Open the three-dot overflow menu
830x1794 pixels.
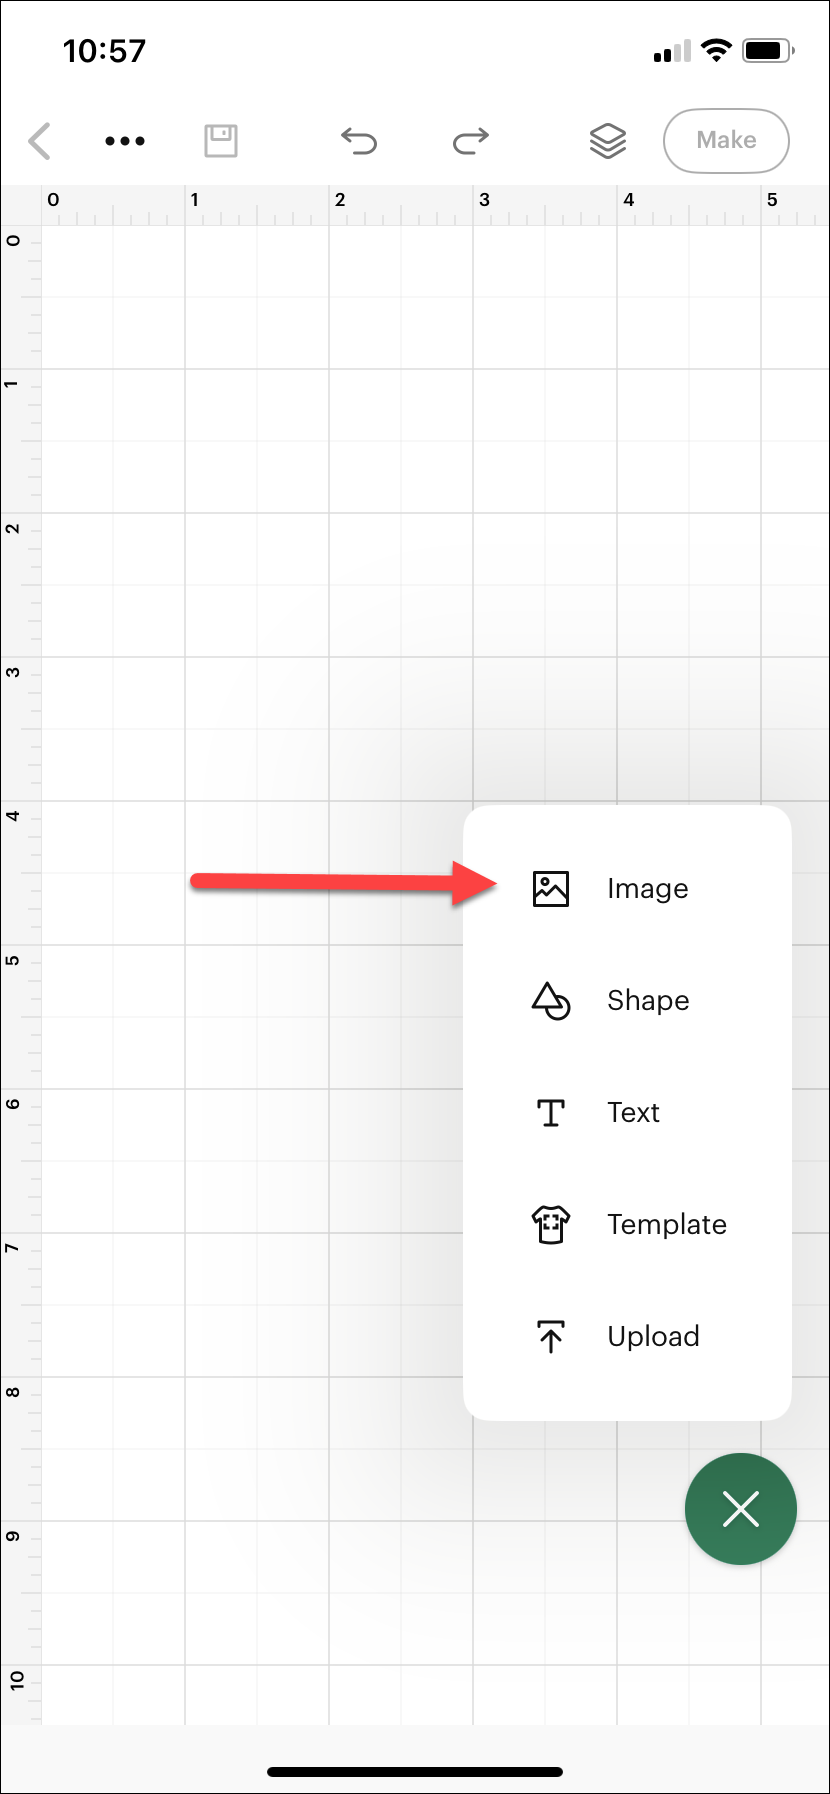click(x=124, y=141)
